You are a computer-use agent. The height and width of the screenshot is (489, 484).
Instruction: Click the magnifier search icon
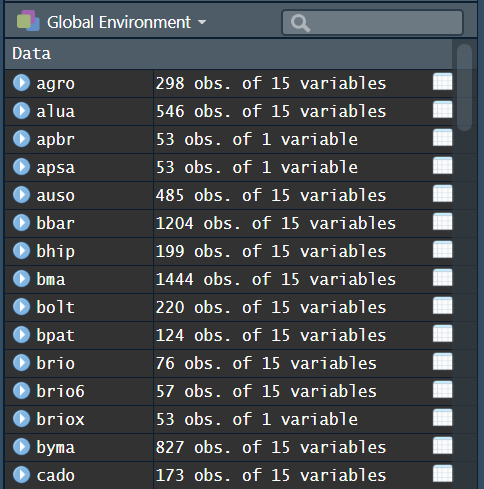click(x=300, y=23)
